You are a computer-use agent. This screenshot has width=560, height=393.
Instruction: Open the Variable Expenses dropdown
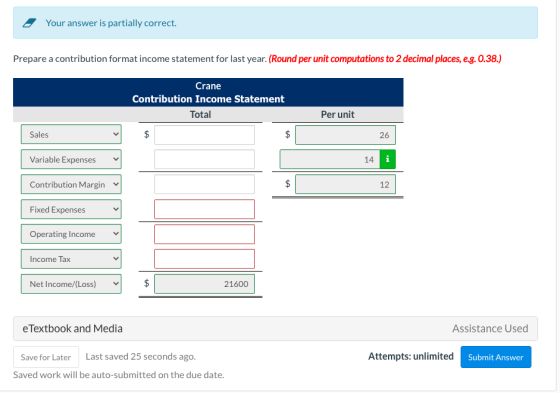pos(71,159)
